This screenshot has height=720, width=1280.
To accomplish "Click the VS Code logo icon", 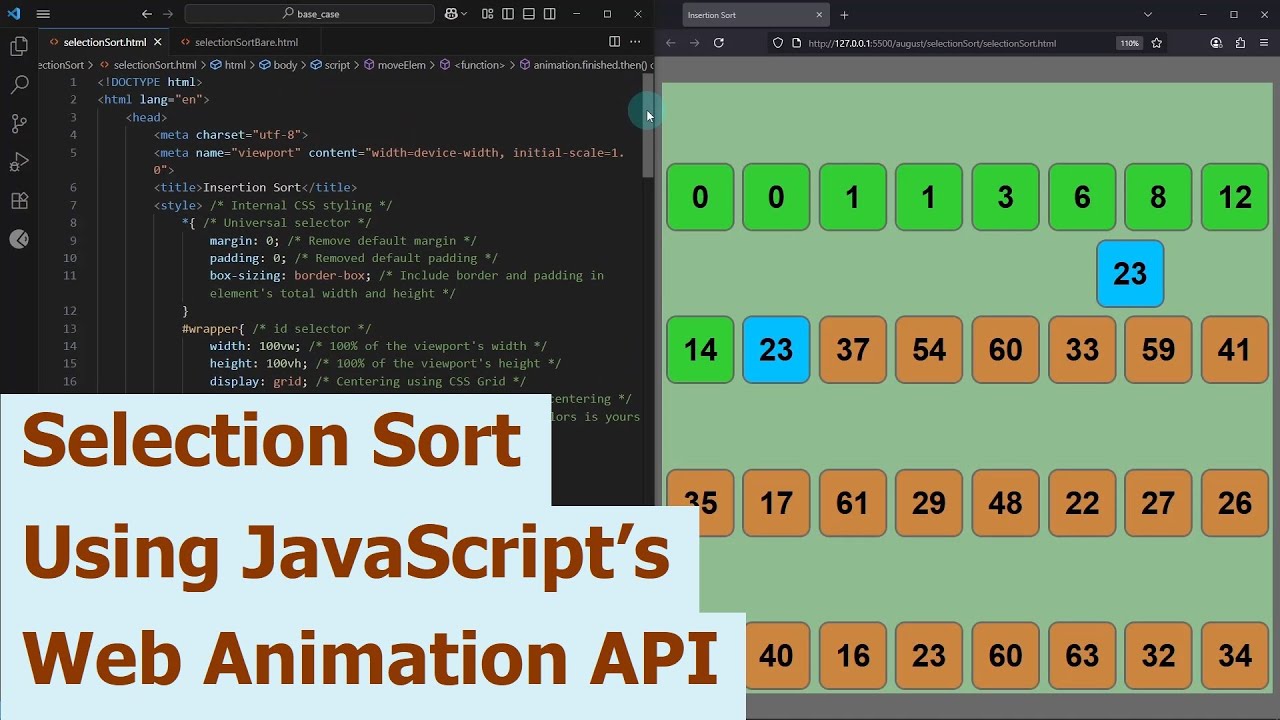I will (x=14, y=14).
